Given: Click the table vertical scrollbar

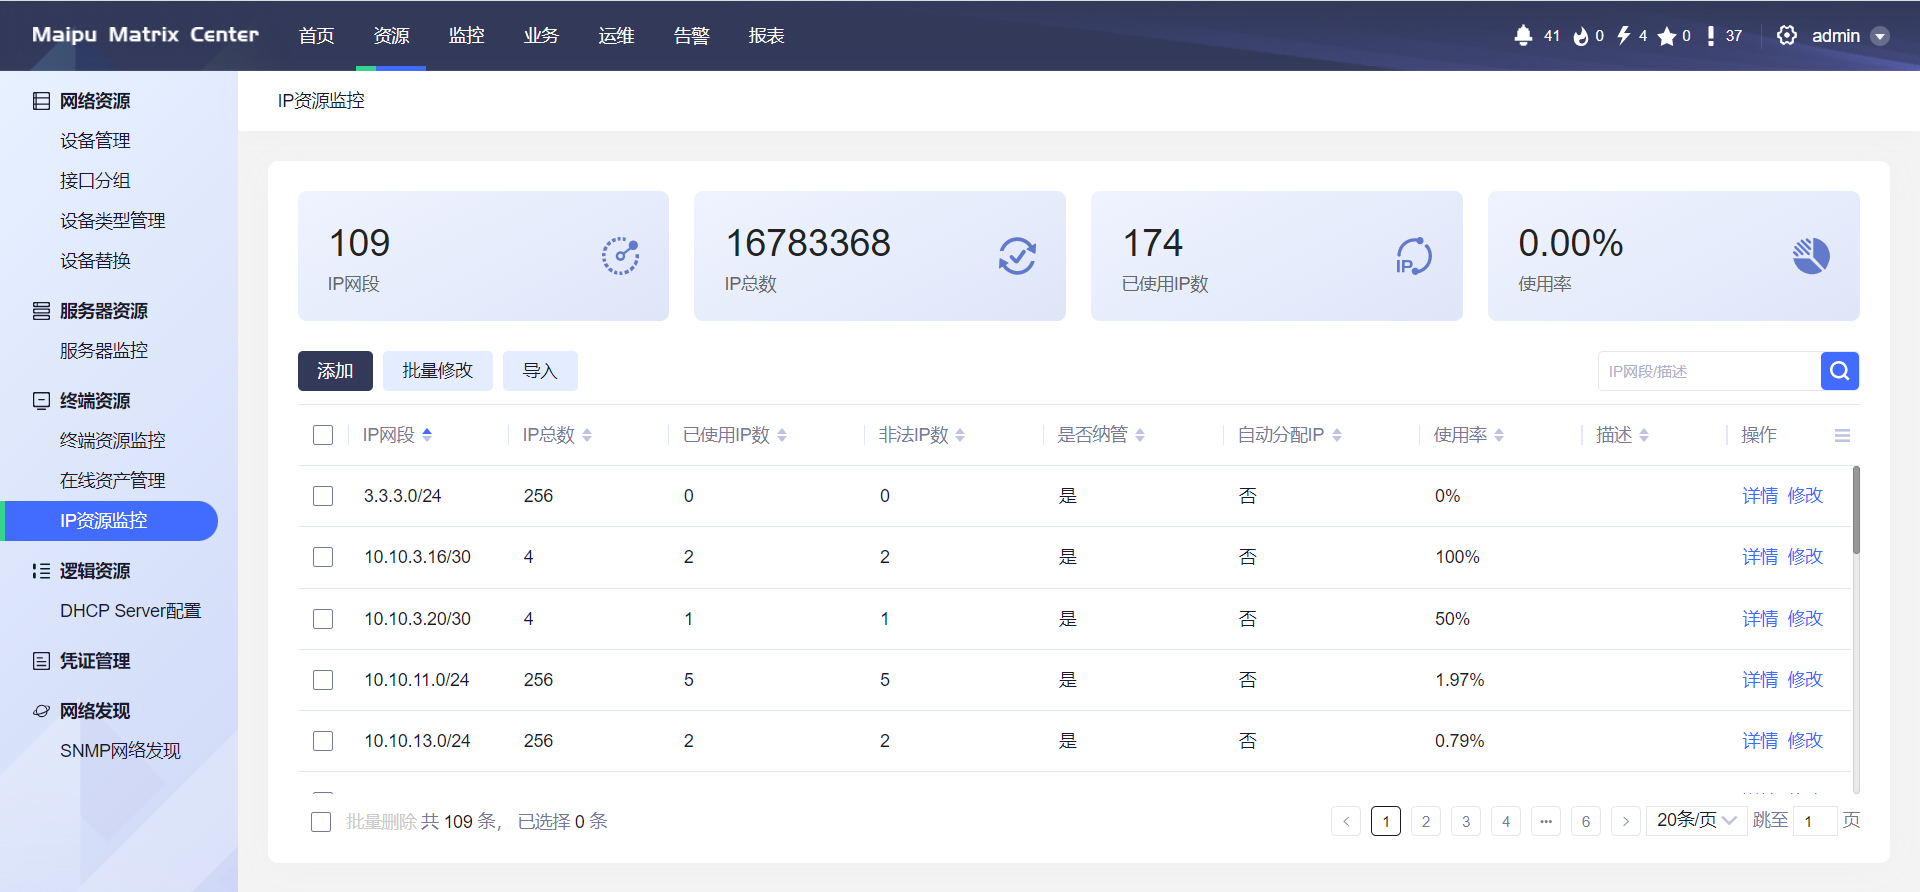Looking at the screenshot, I should (1856, 510).
